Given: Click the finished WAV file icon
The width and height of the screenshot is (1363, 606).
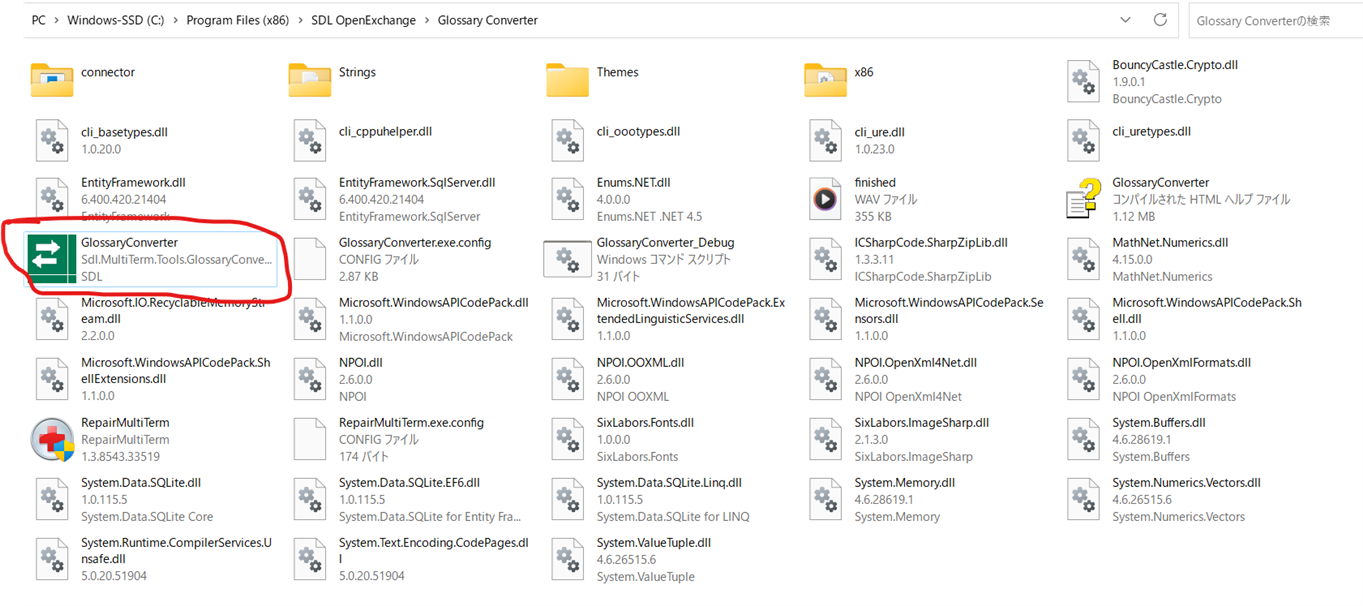Looking at the screenshot, I should (x=826, y=200).
